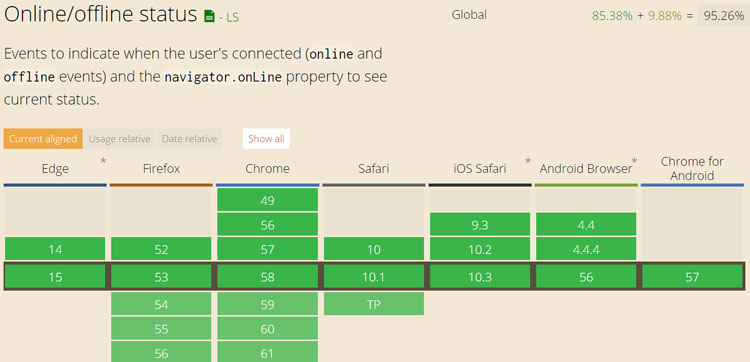Select the Edge 15 current version cell
This screenshot has width=750, height=362.
click(55, 277)
